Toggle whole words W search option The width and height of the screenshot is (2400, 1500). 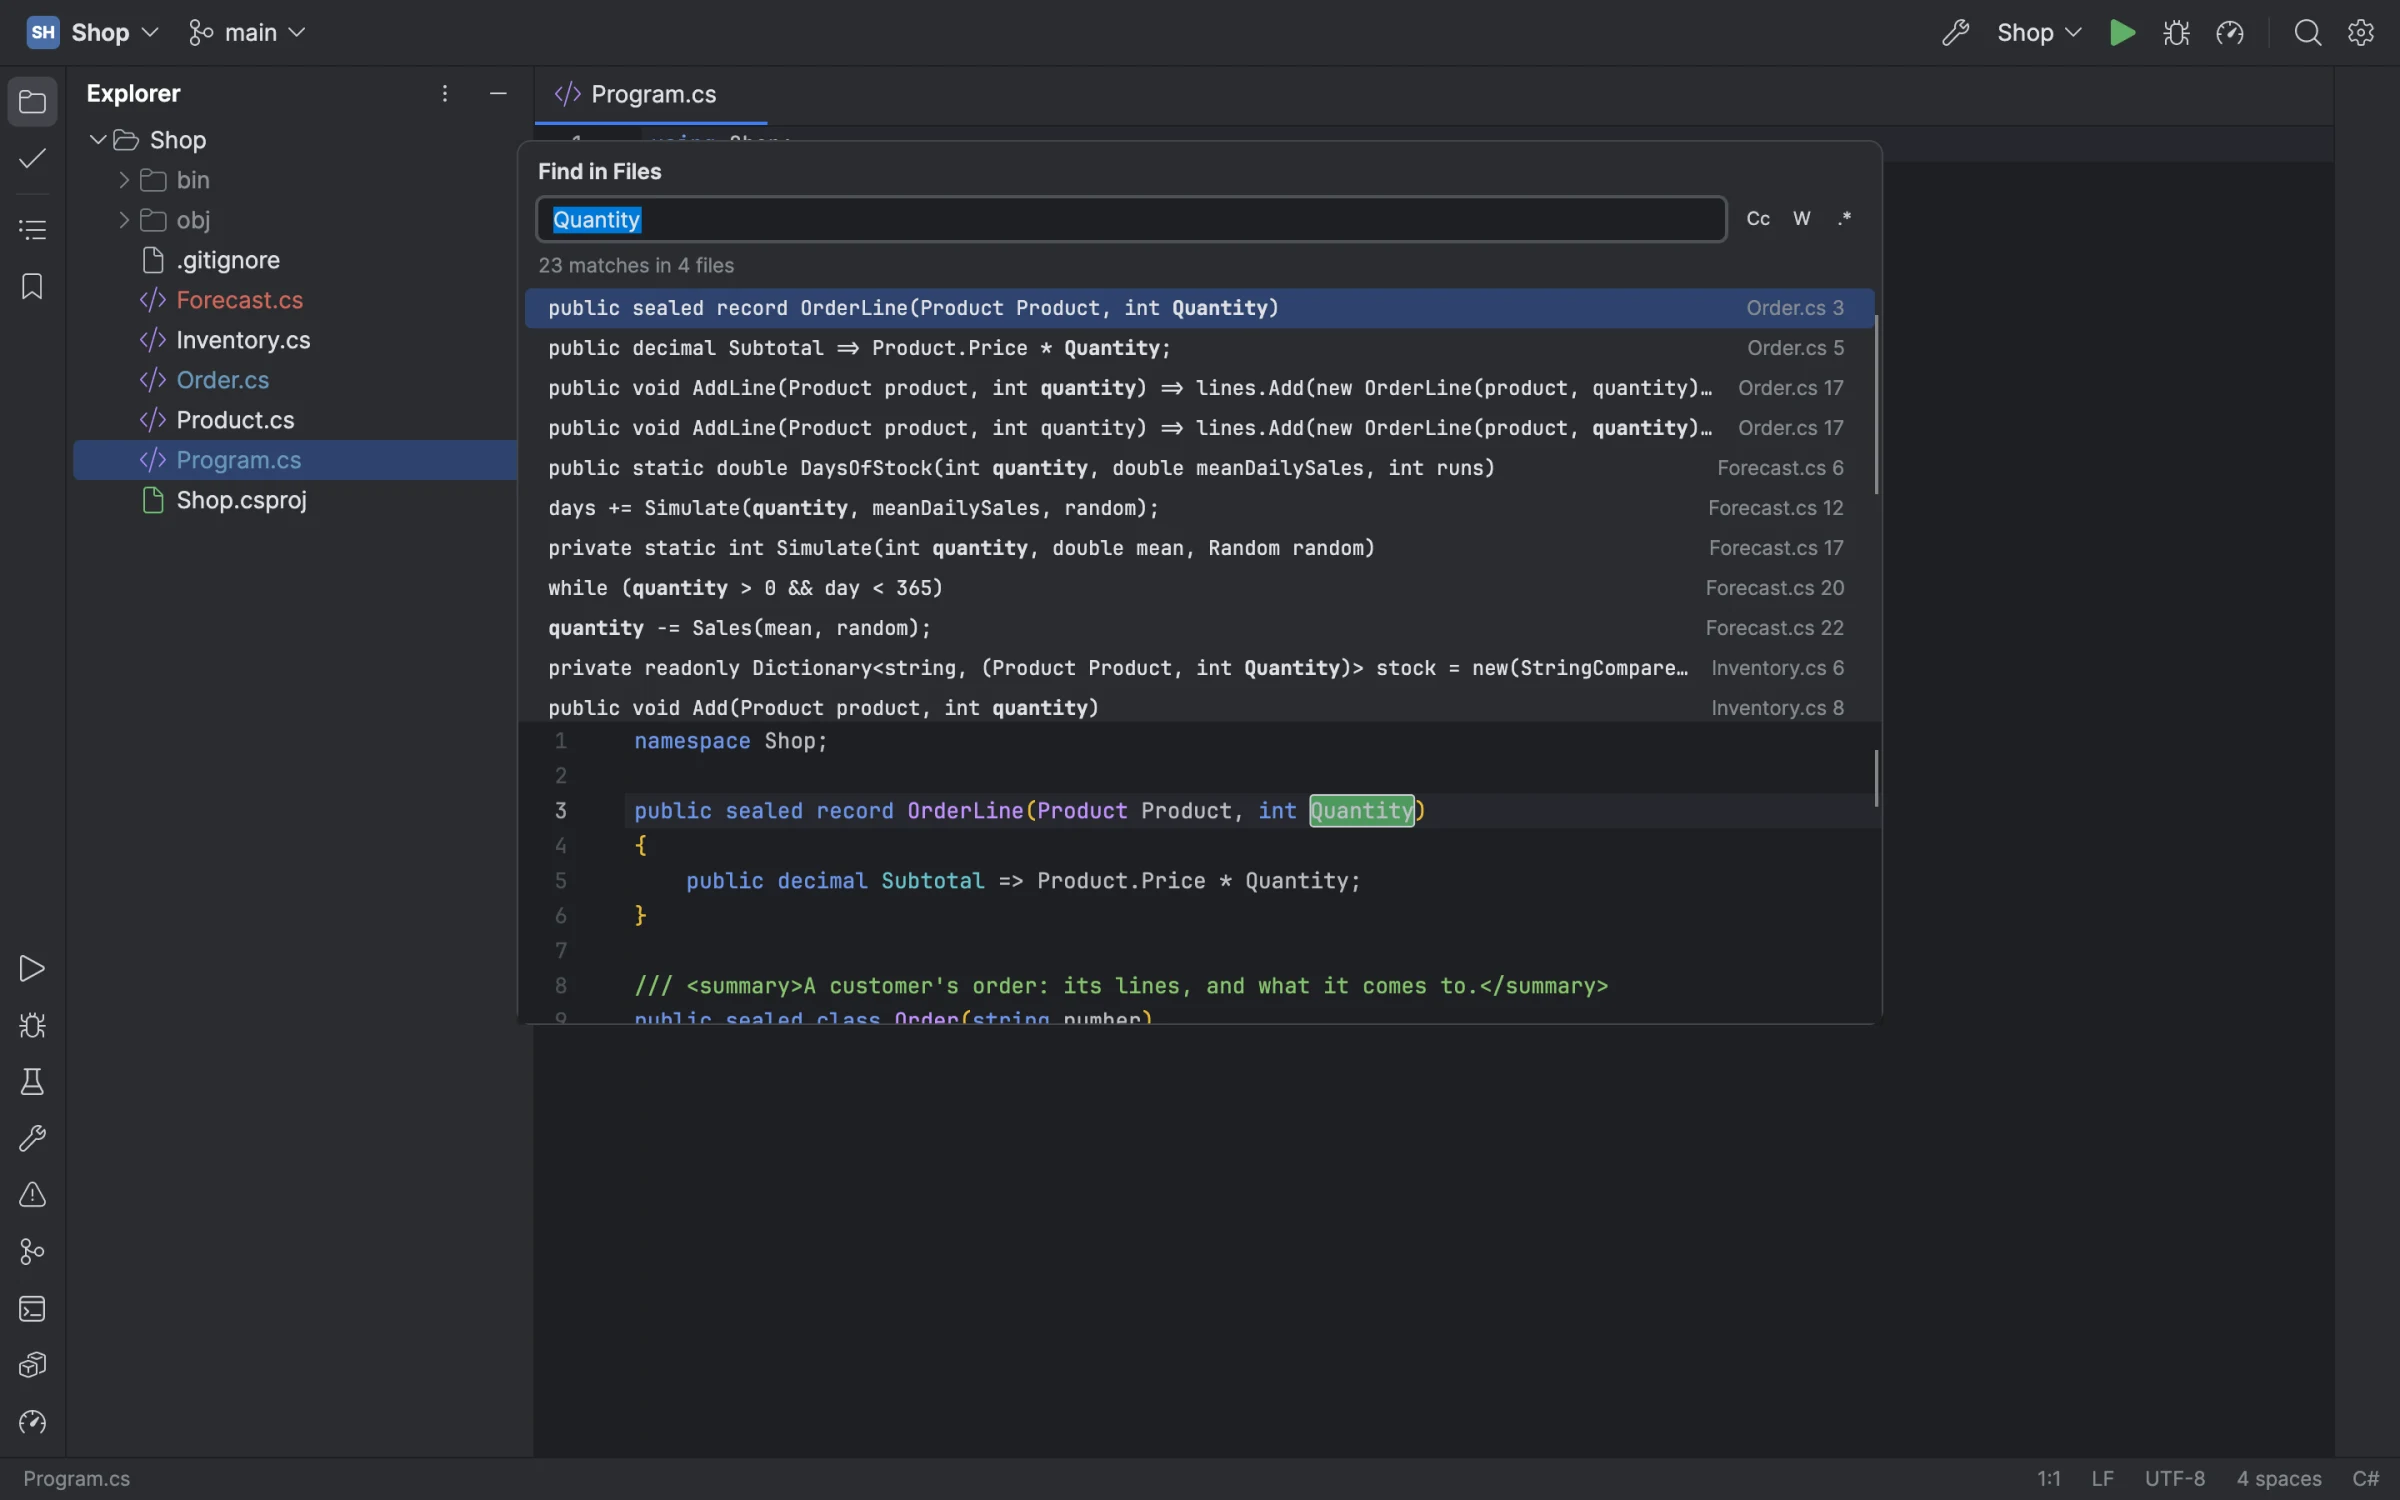tap(1802, 219)
